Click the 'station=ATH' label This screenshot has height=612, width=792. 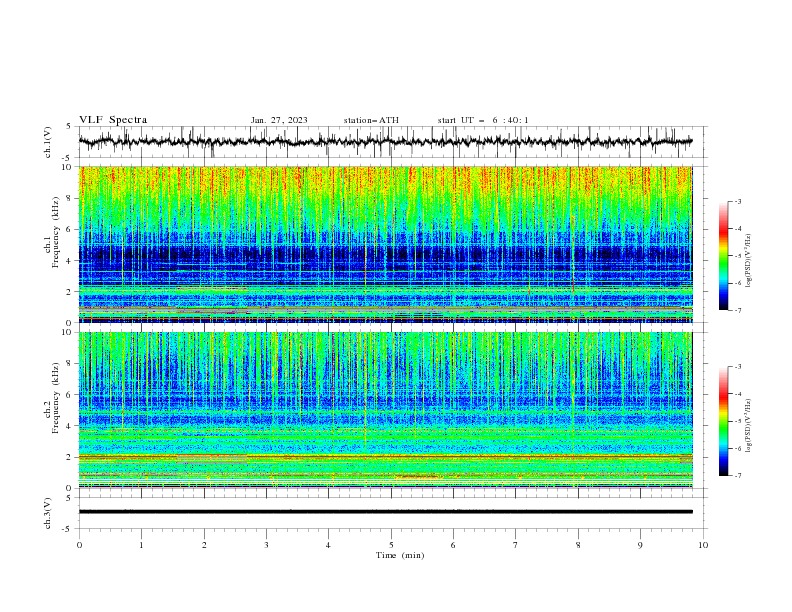point(371,120)
